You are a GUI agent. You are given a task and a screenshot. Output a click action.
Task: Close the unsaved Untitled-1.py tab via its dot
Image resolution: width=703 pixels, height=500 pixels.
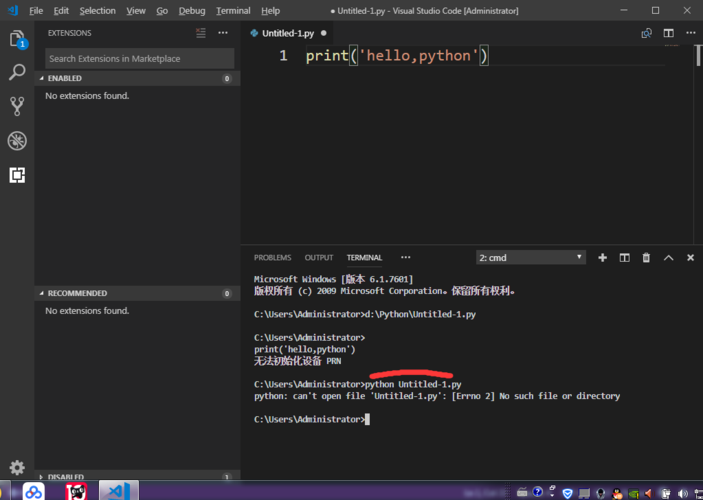tap(324, 33)
